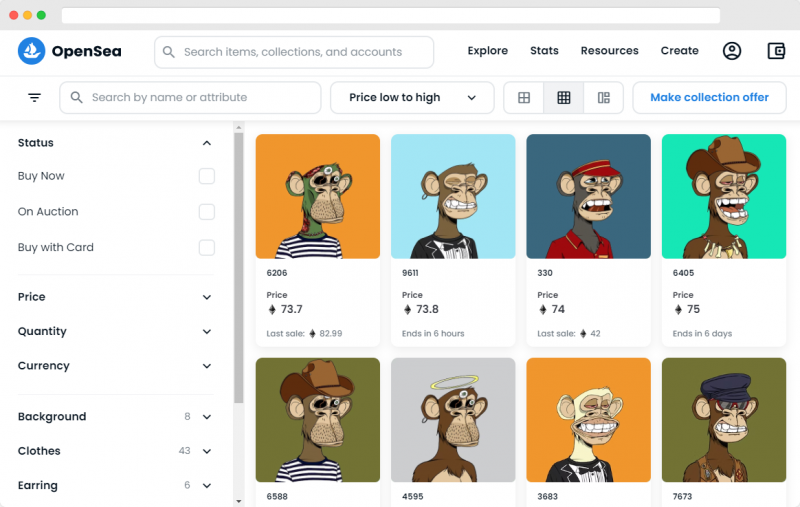The height and width of the screenshot is (507, 800).
Task: Expand the Price filter section
Action: (x=207, y=297)
